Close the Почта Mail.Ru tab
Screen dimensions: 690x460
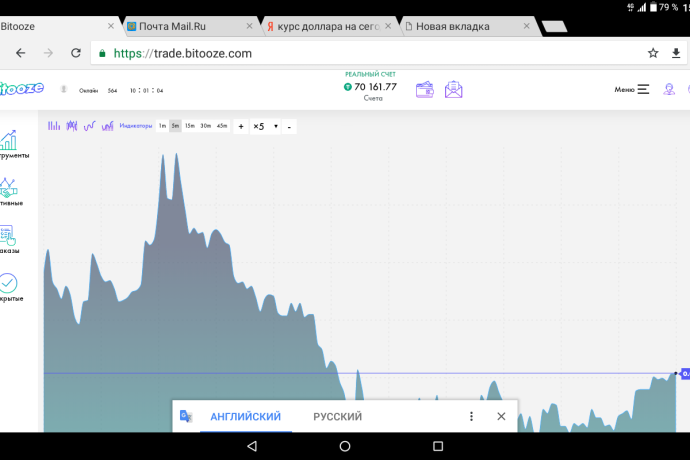point(249,26)
